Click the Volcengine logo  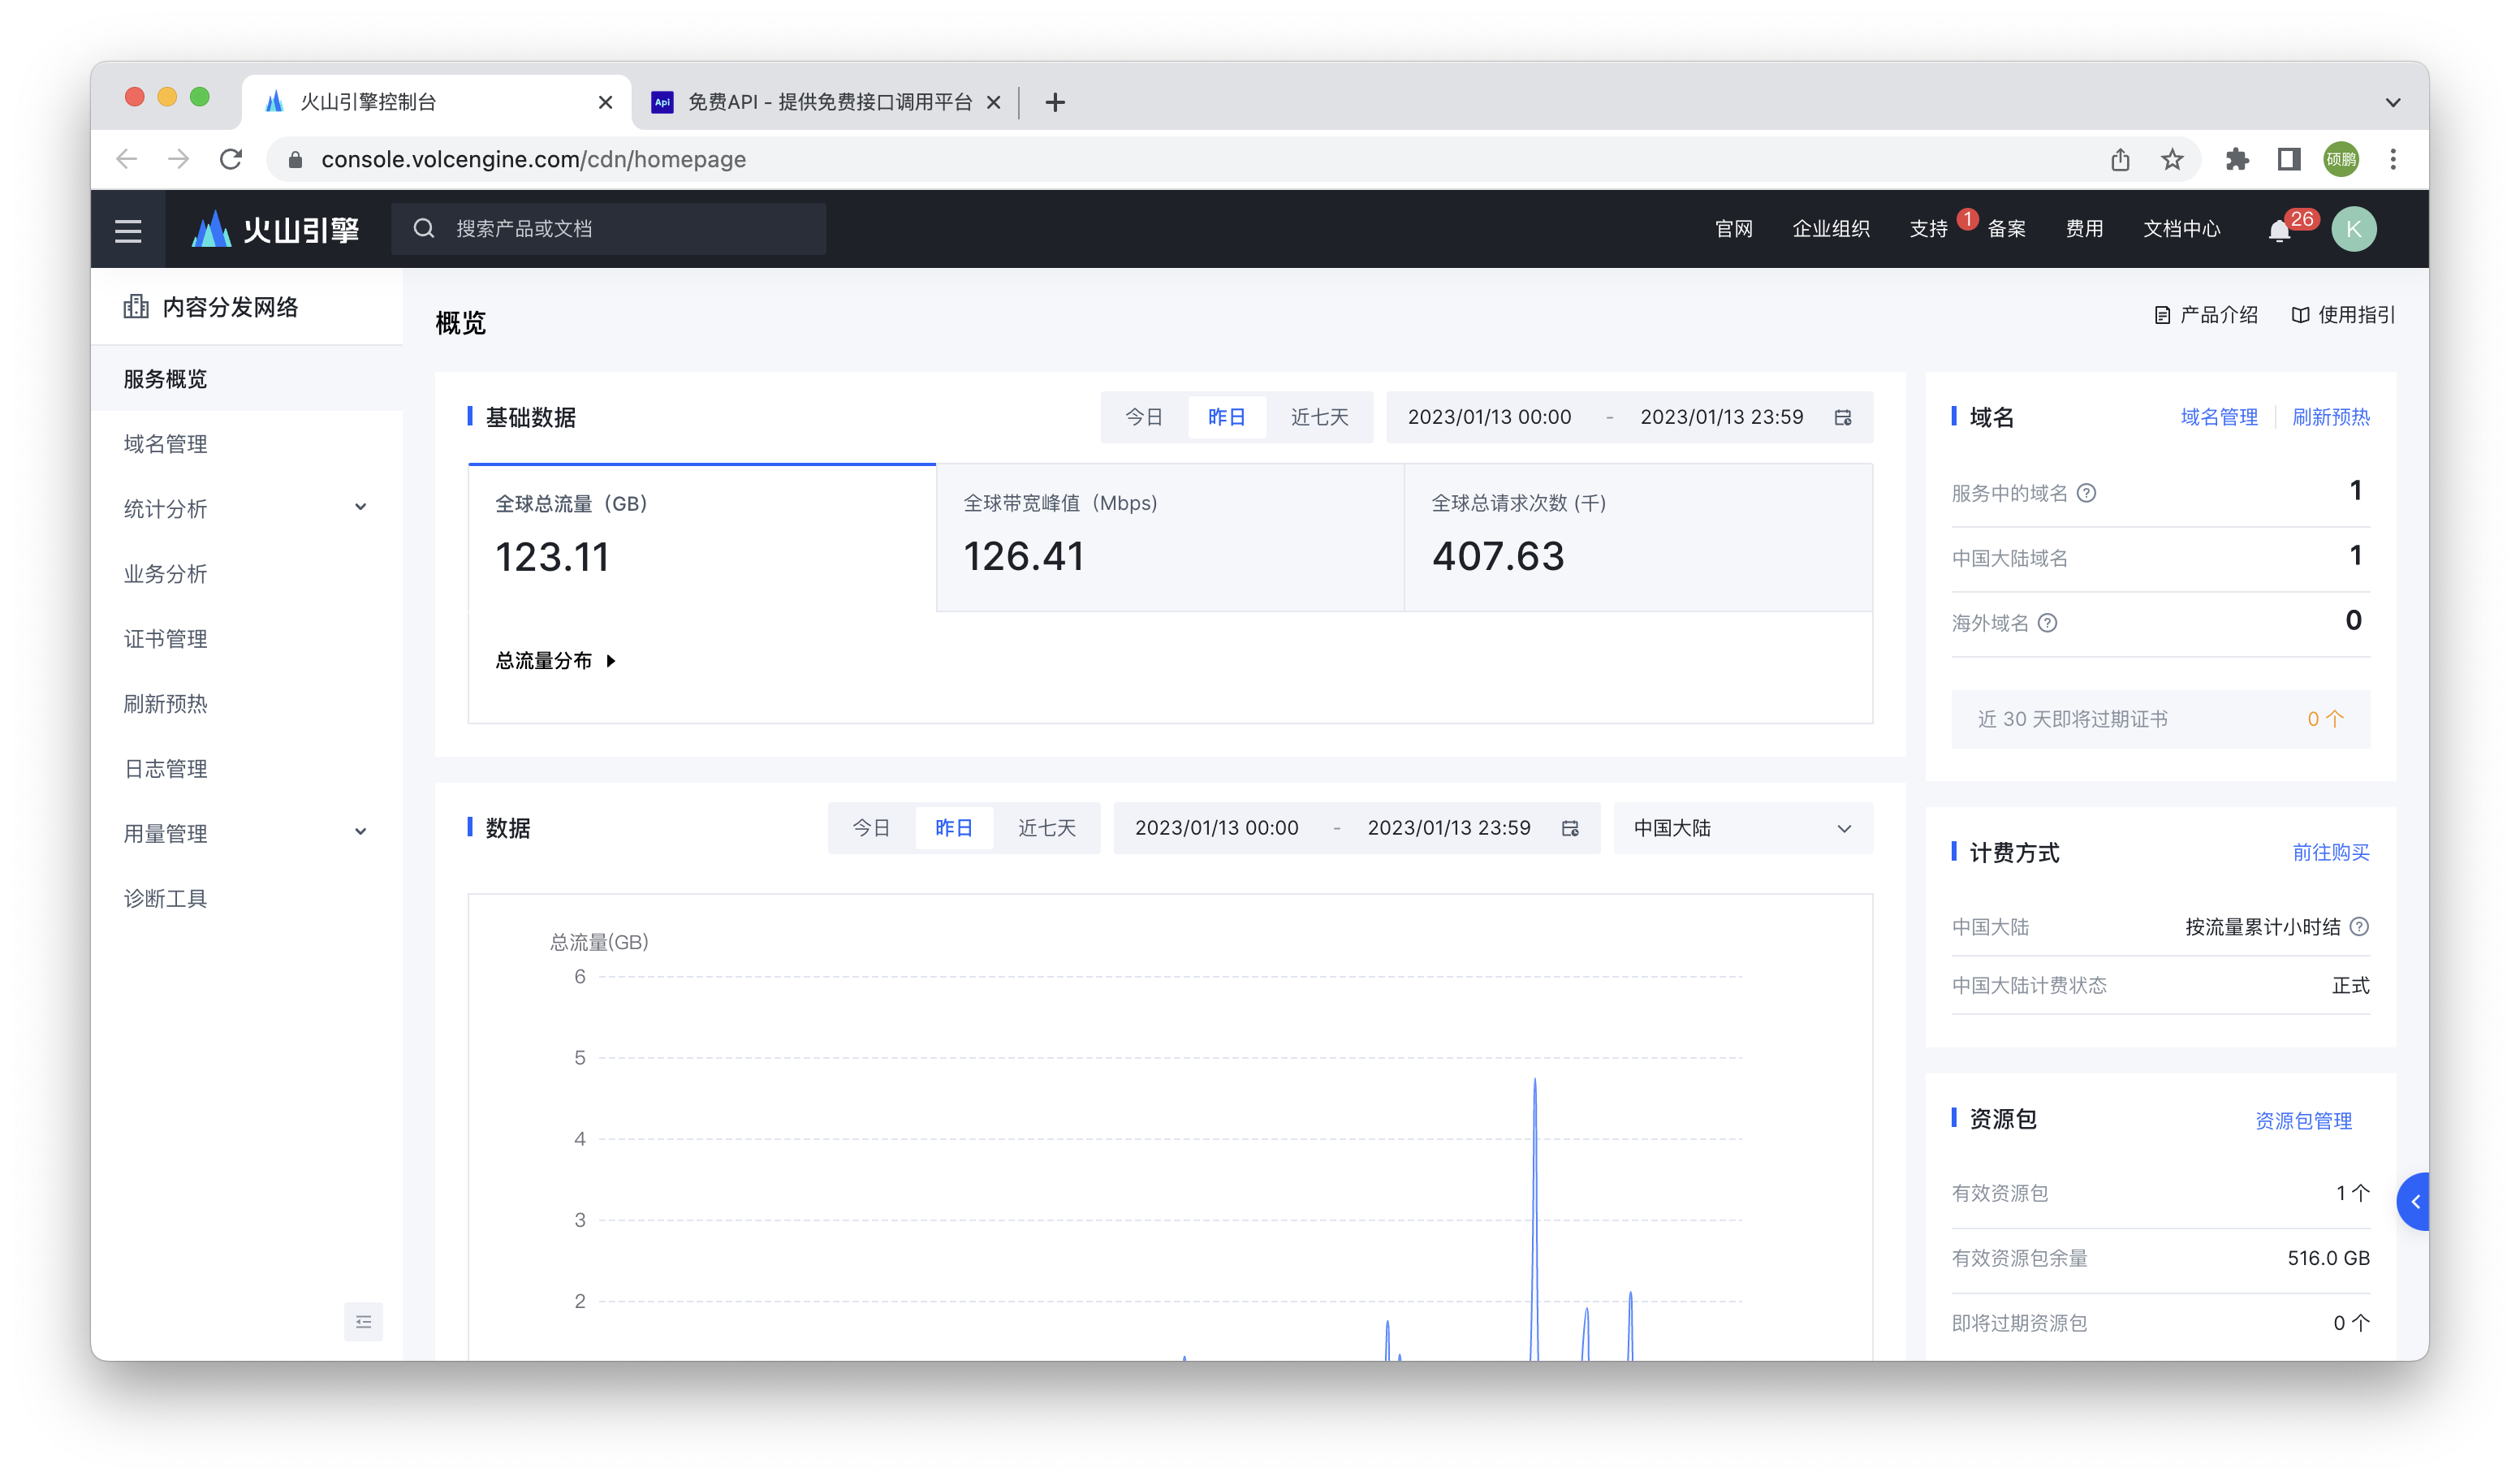point(275,230)
